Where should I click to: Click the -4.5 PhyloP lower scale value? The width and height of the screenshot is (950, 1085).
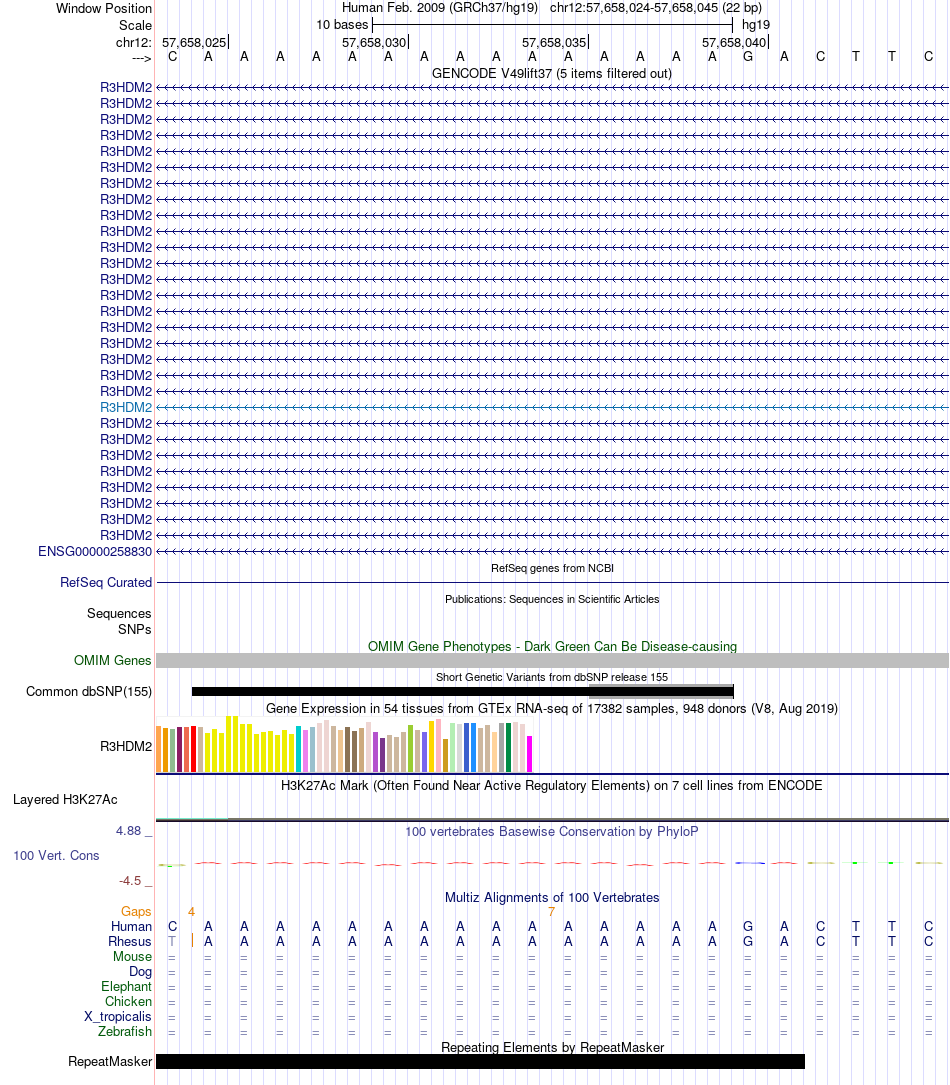click(129, 881)
